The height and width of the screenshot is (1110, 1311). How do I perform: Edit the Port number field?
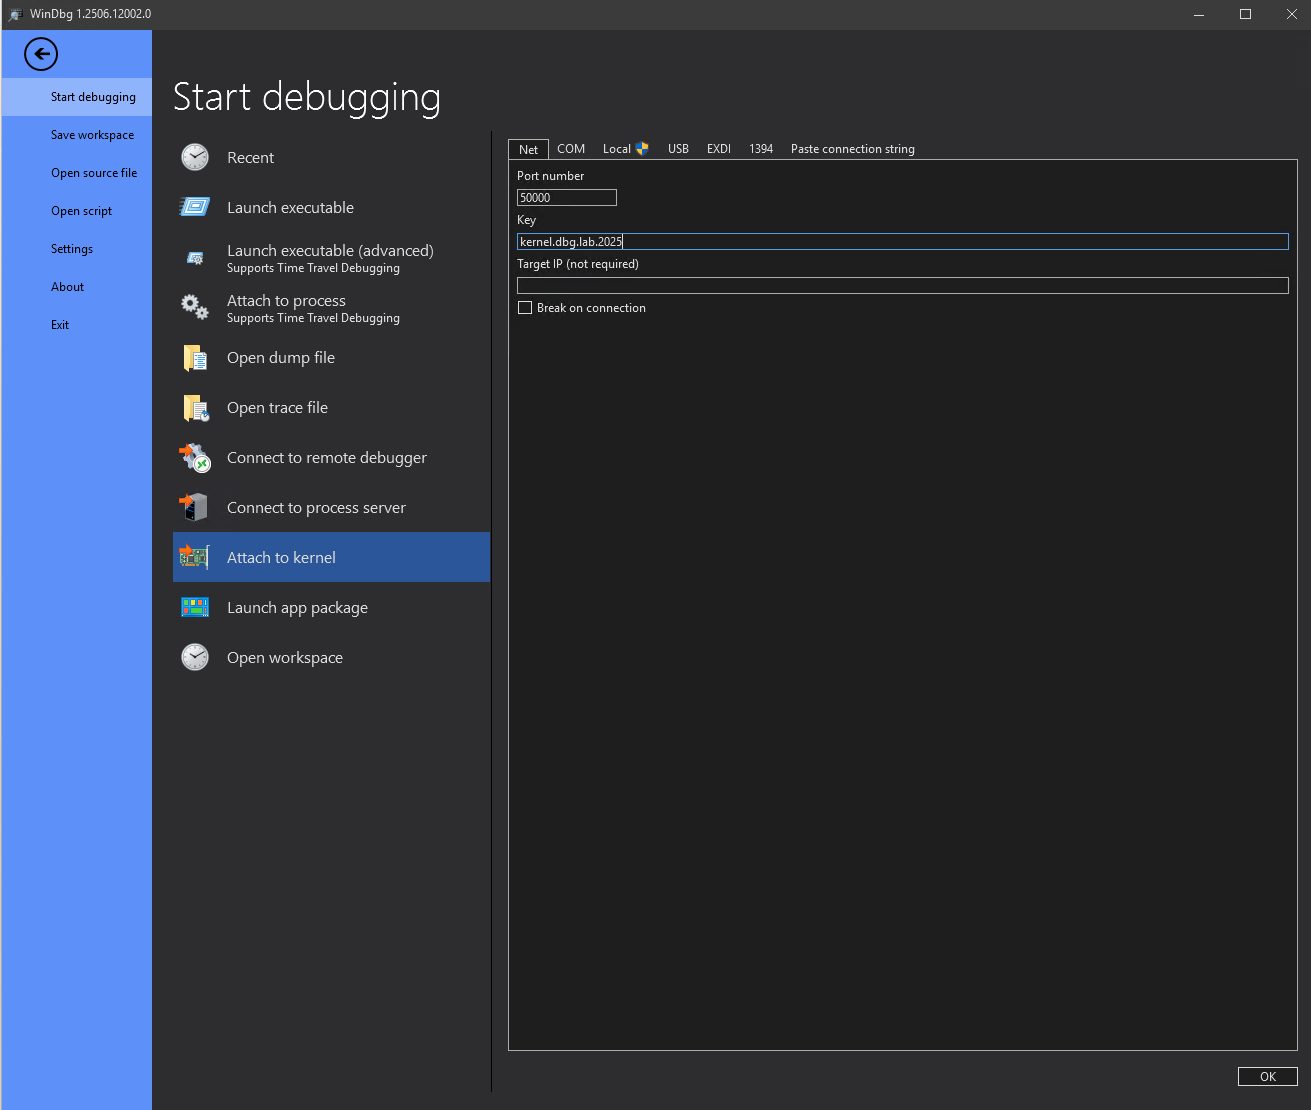click(x=566, y=197)
